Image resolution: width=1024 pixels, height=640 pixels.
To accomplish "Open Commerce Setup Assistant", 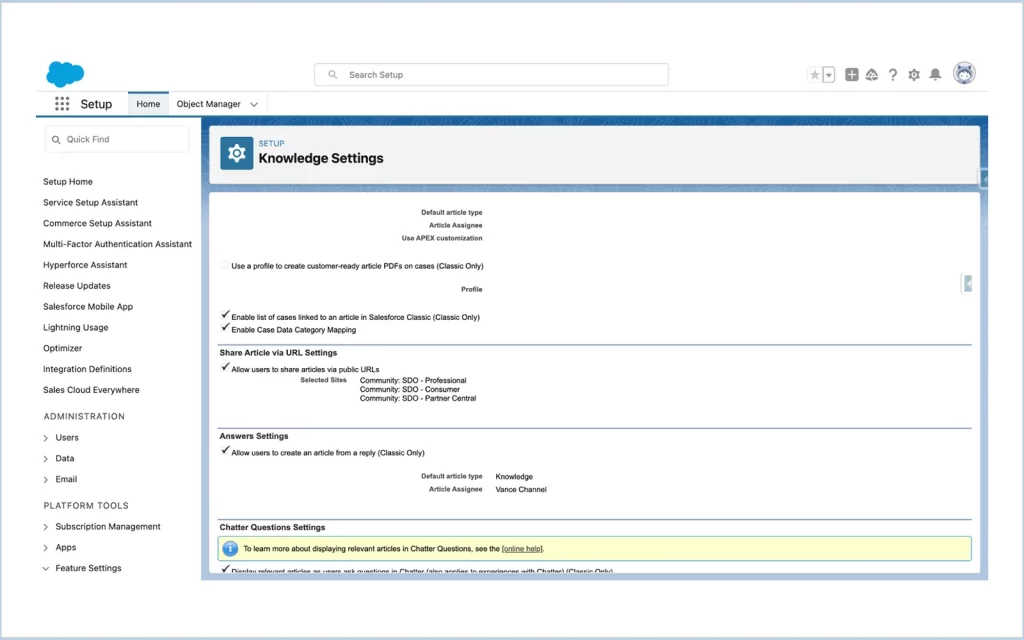I will click(97, 223).
